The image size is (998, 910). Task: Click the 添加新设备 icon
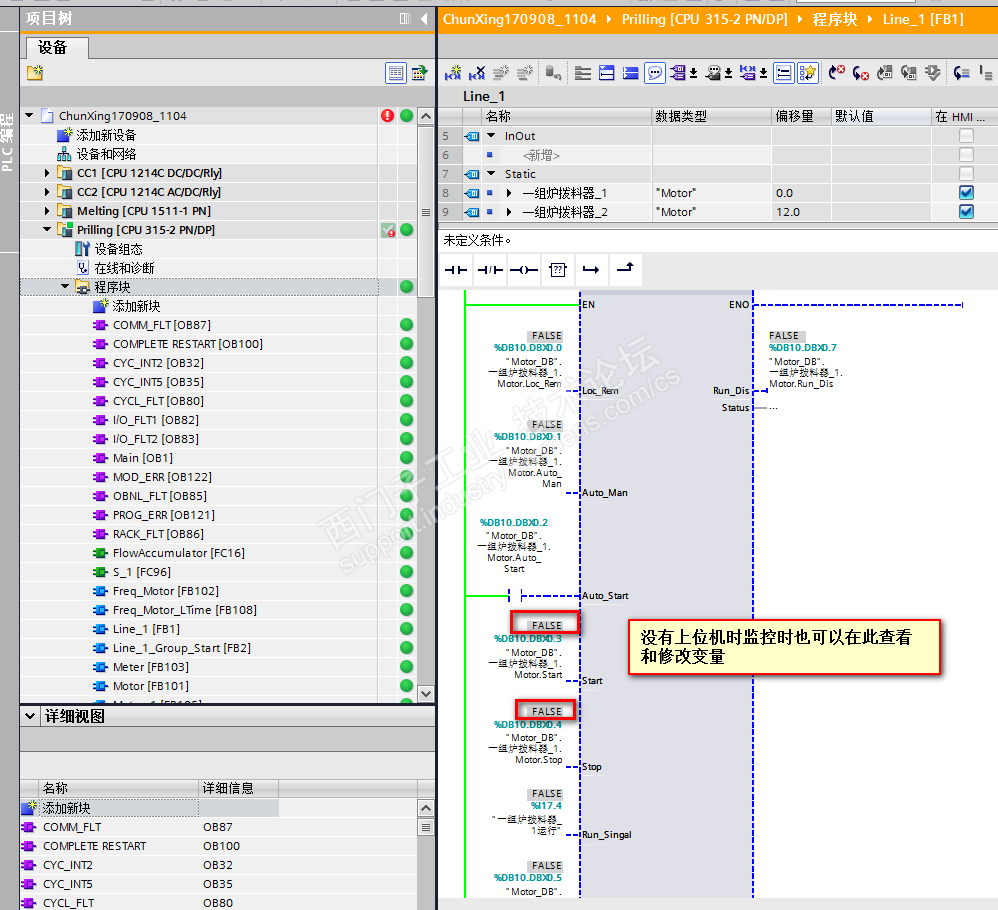tap(65, 135)
